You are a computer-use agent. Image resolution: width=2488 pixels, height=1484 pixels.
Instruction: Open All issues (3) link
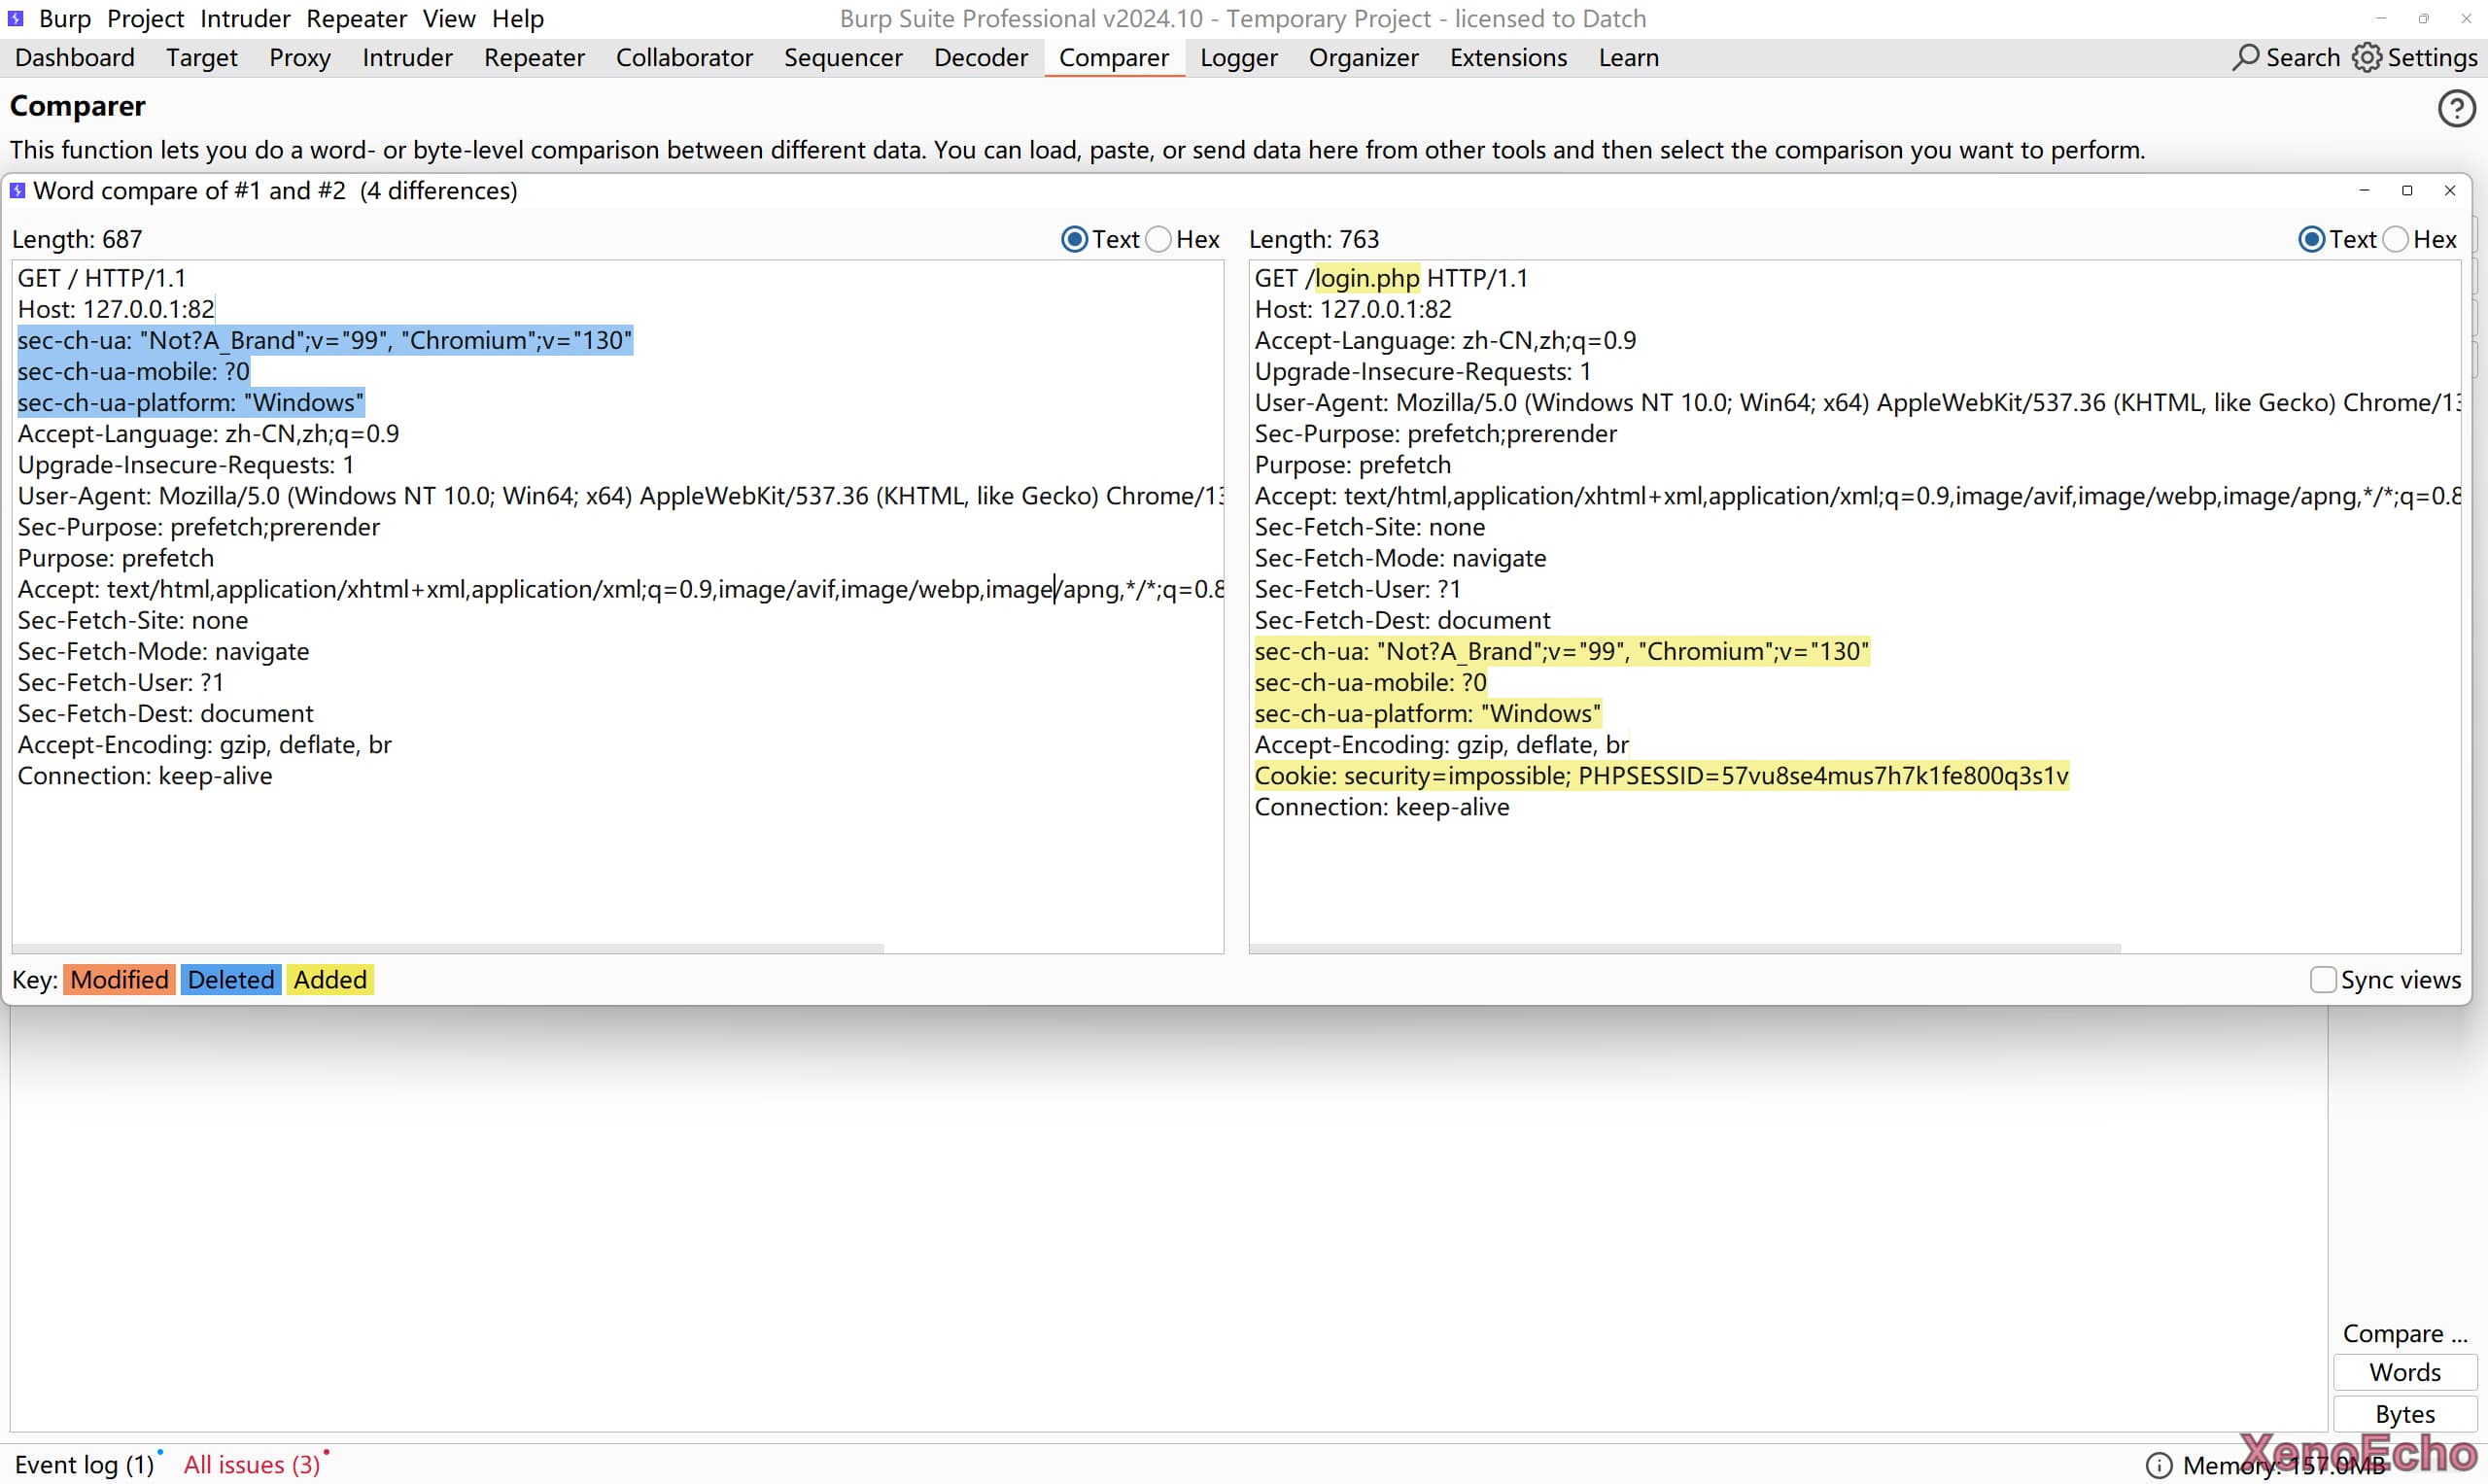[252, 1464]
